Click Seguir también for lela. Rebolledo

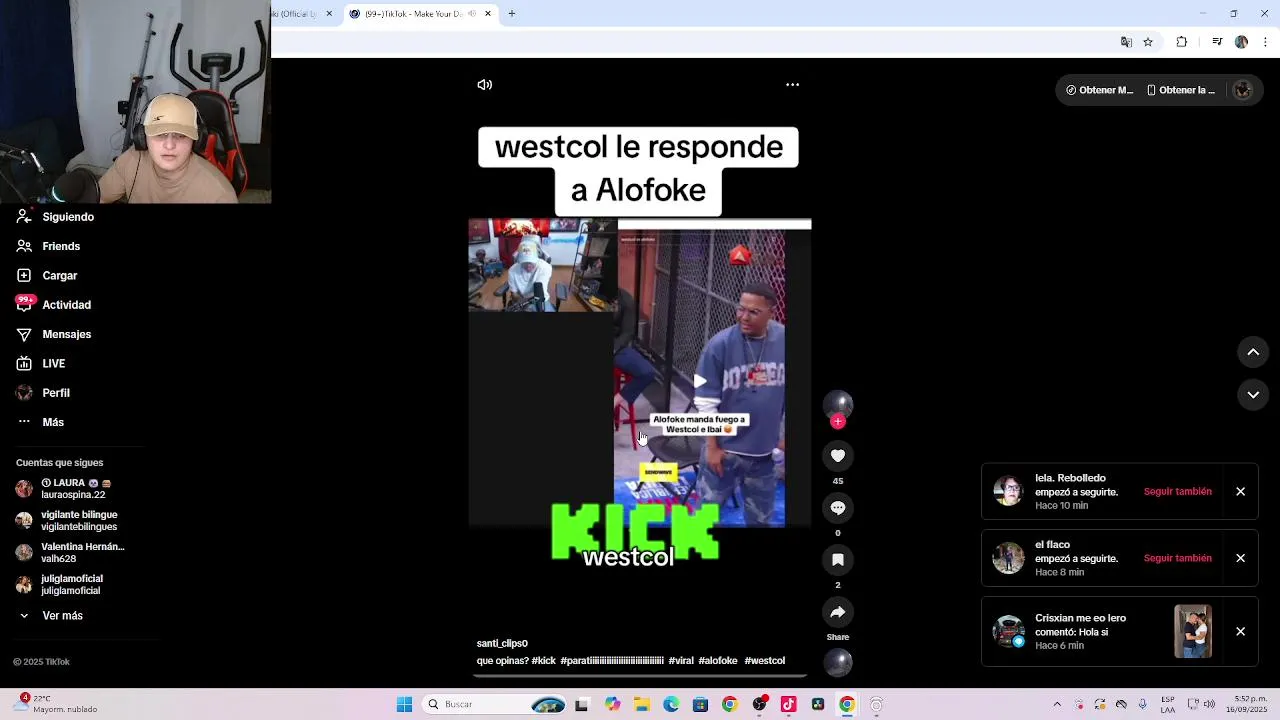pos(1177,492)
